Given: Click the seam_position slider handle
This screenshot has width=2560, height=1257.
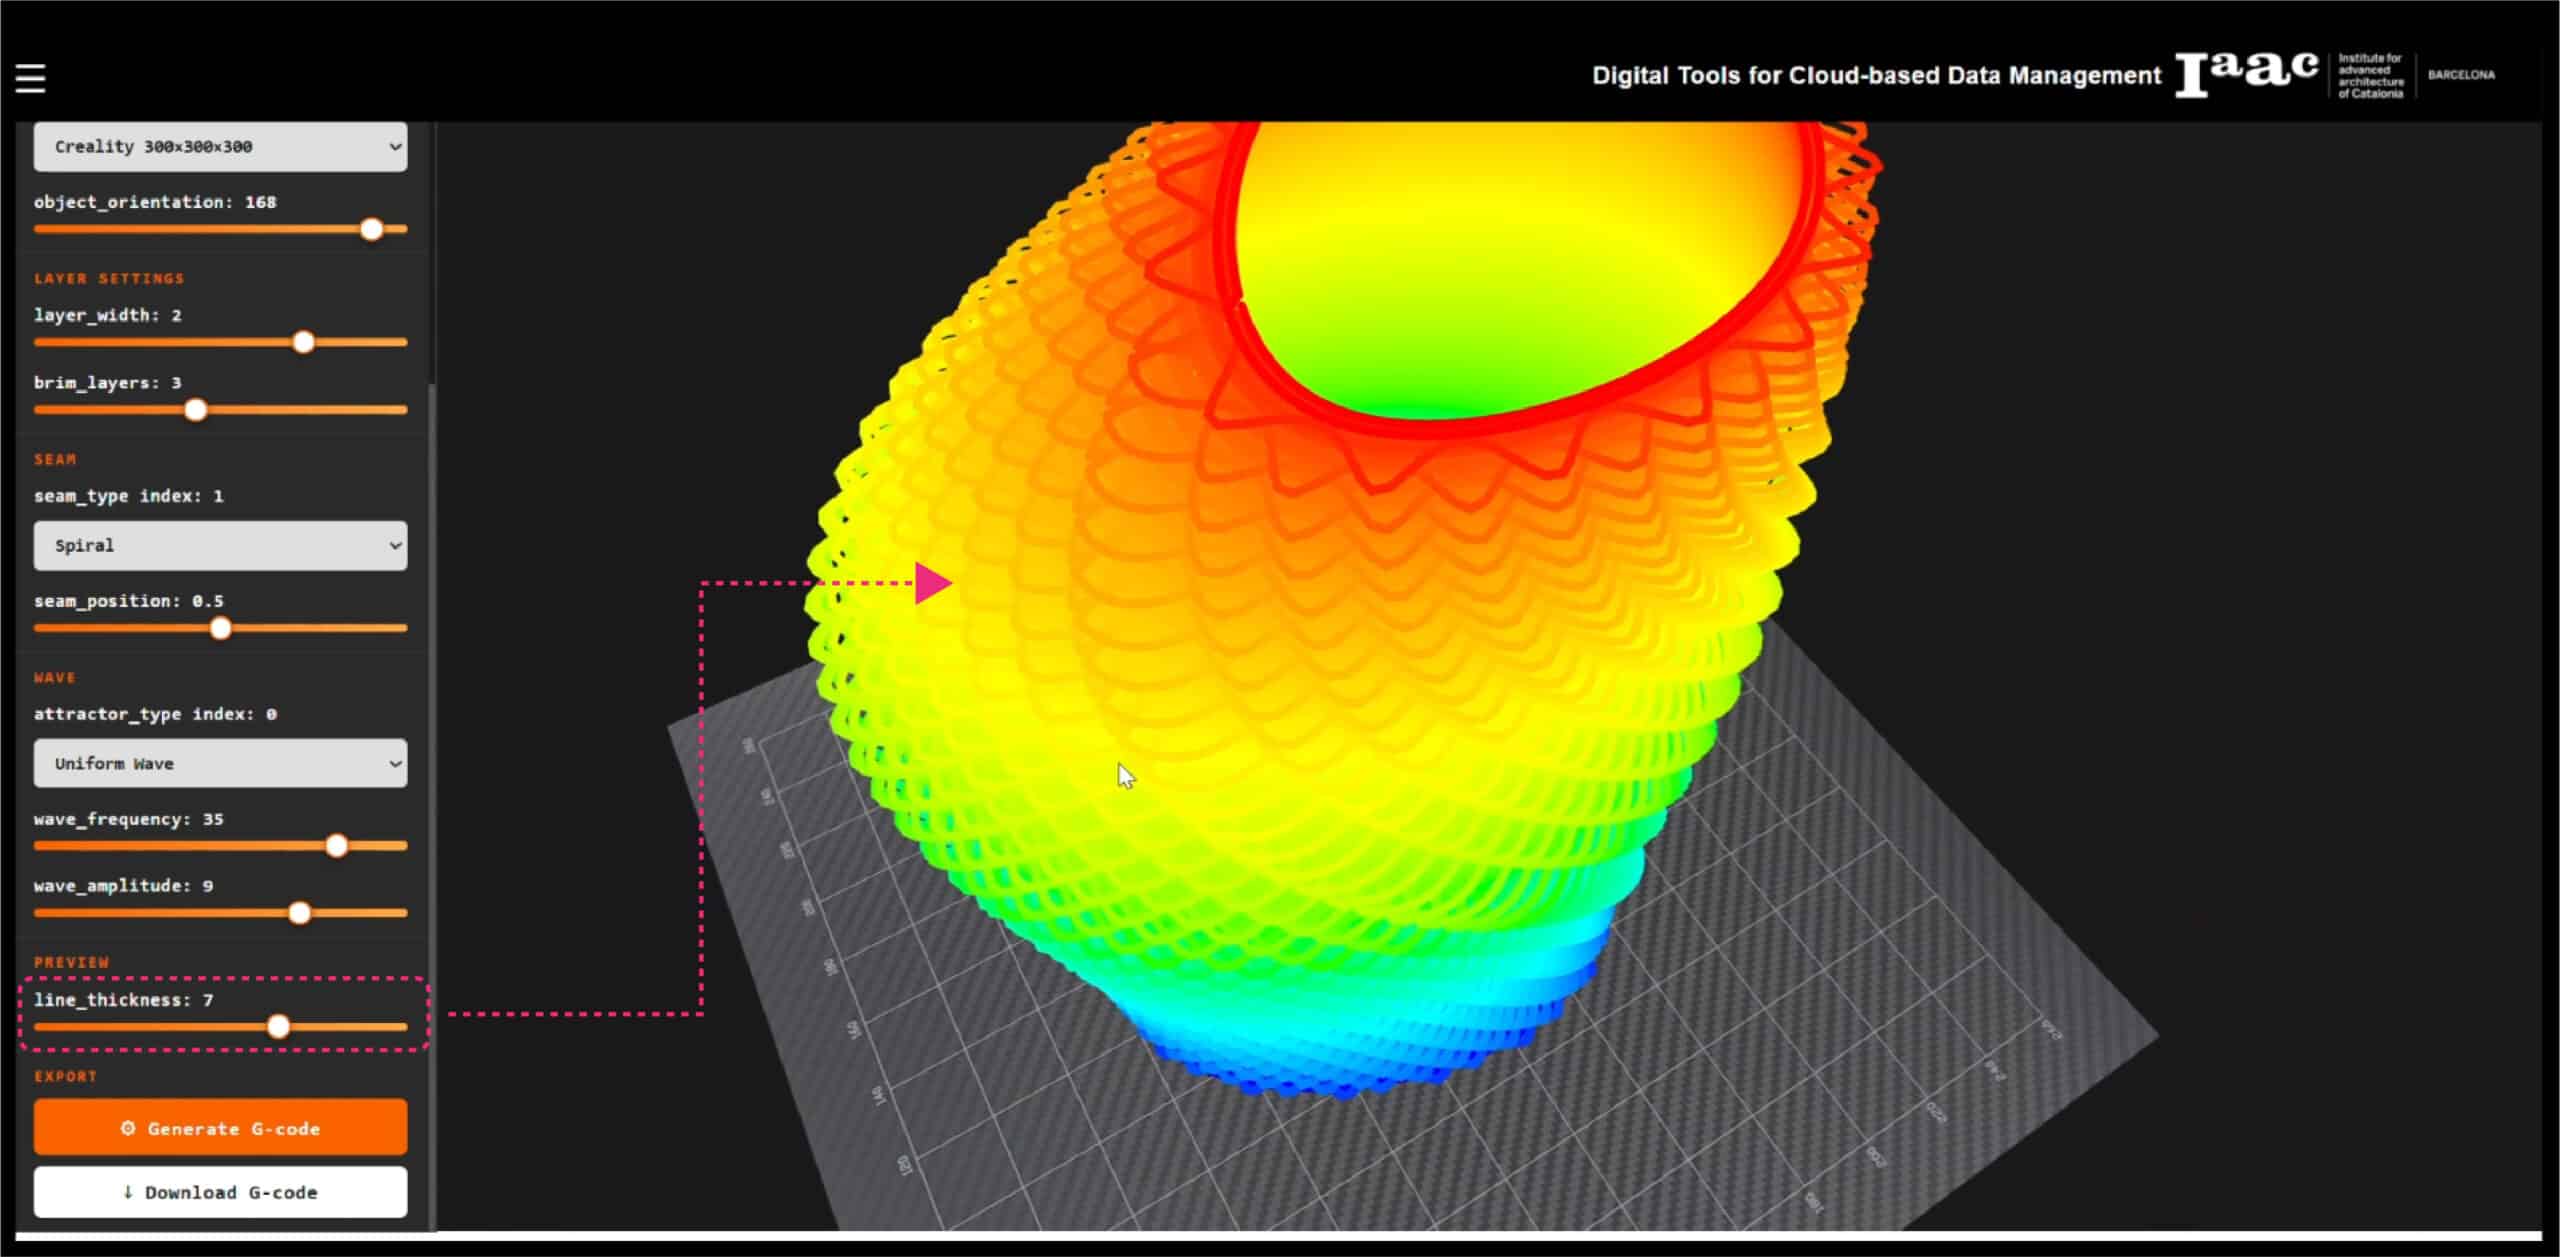Looking at the screenshot, I should (221, 629).
